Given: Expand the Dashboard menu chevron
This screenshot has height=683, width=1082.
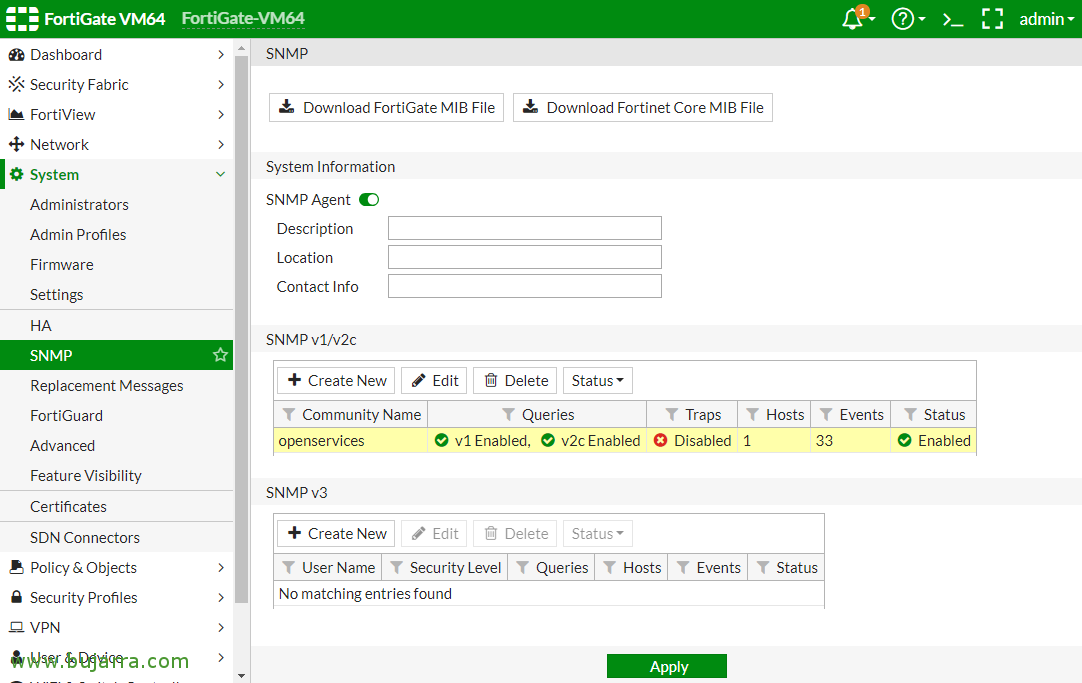Looking at the screenshot, I should pos(221,55).
